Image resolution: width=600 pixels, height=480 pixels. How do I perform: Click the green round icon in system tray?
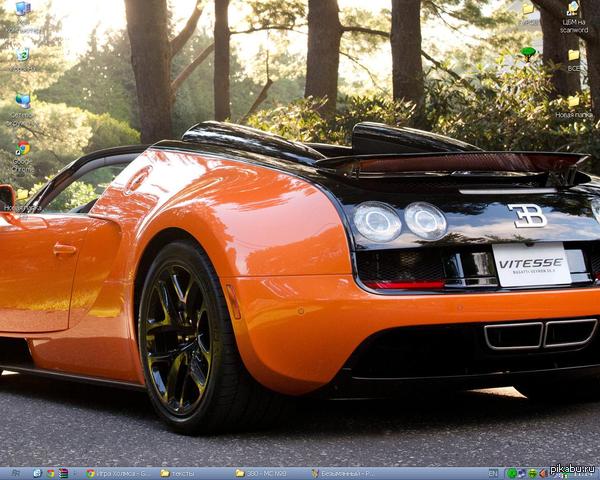pyautogui.click(x=511, y=473)
